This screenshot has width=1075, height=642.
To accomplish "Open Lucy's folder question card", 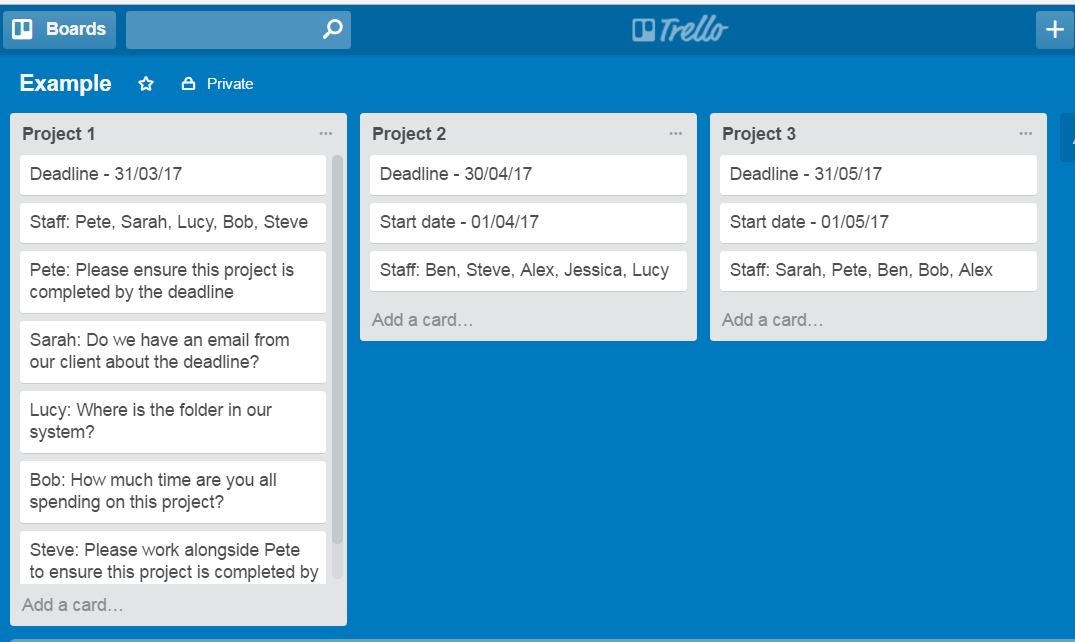I will pyautogui.click(x=173, y=421).
